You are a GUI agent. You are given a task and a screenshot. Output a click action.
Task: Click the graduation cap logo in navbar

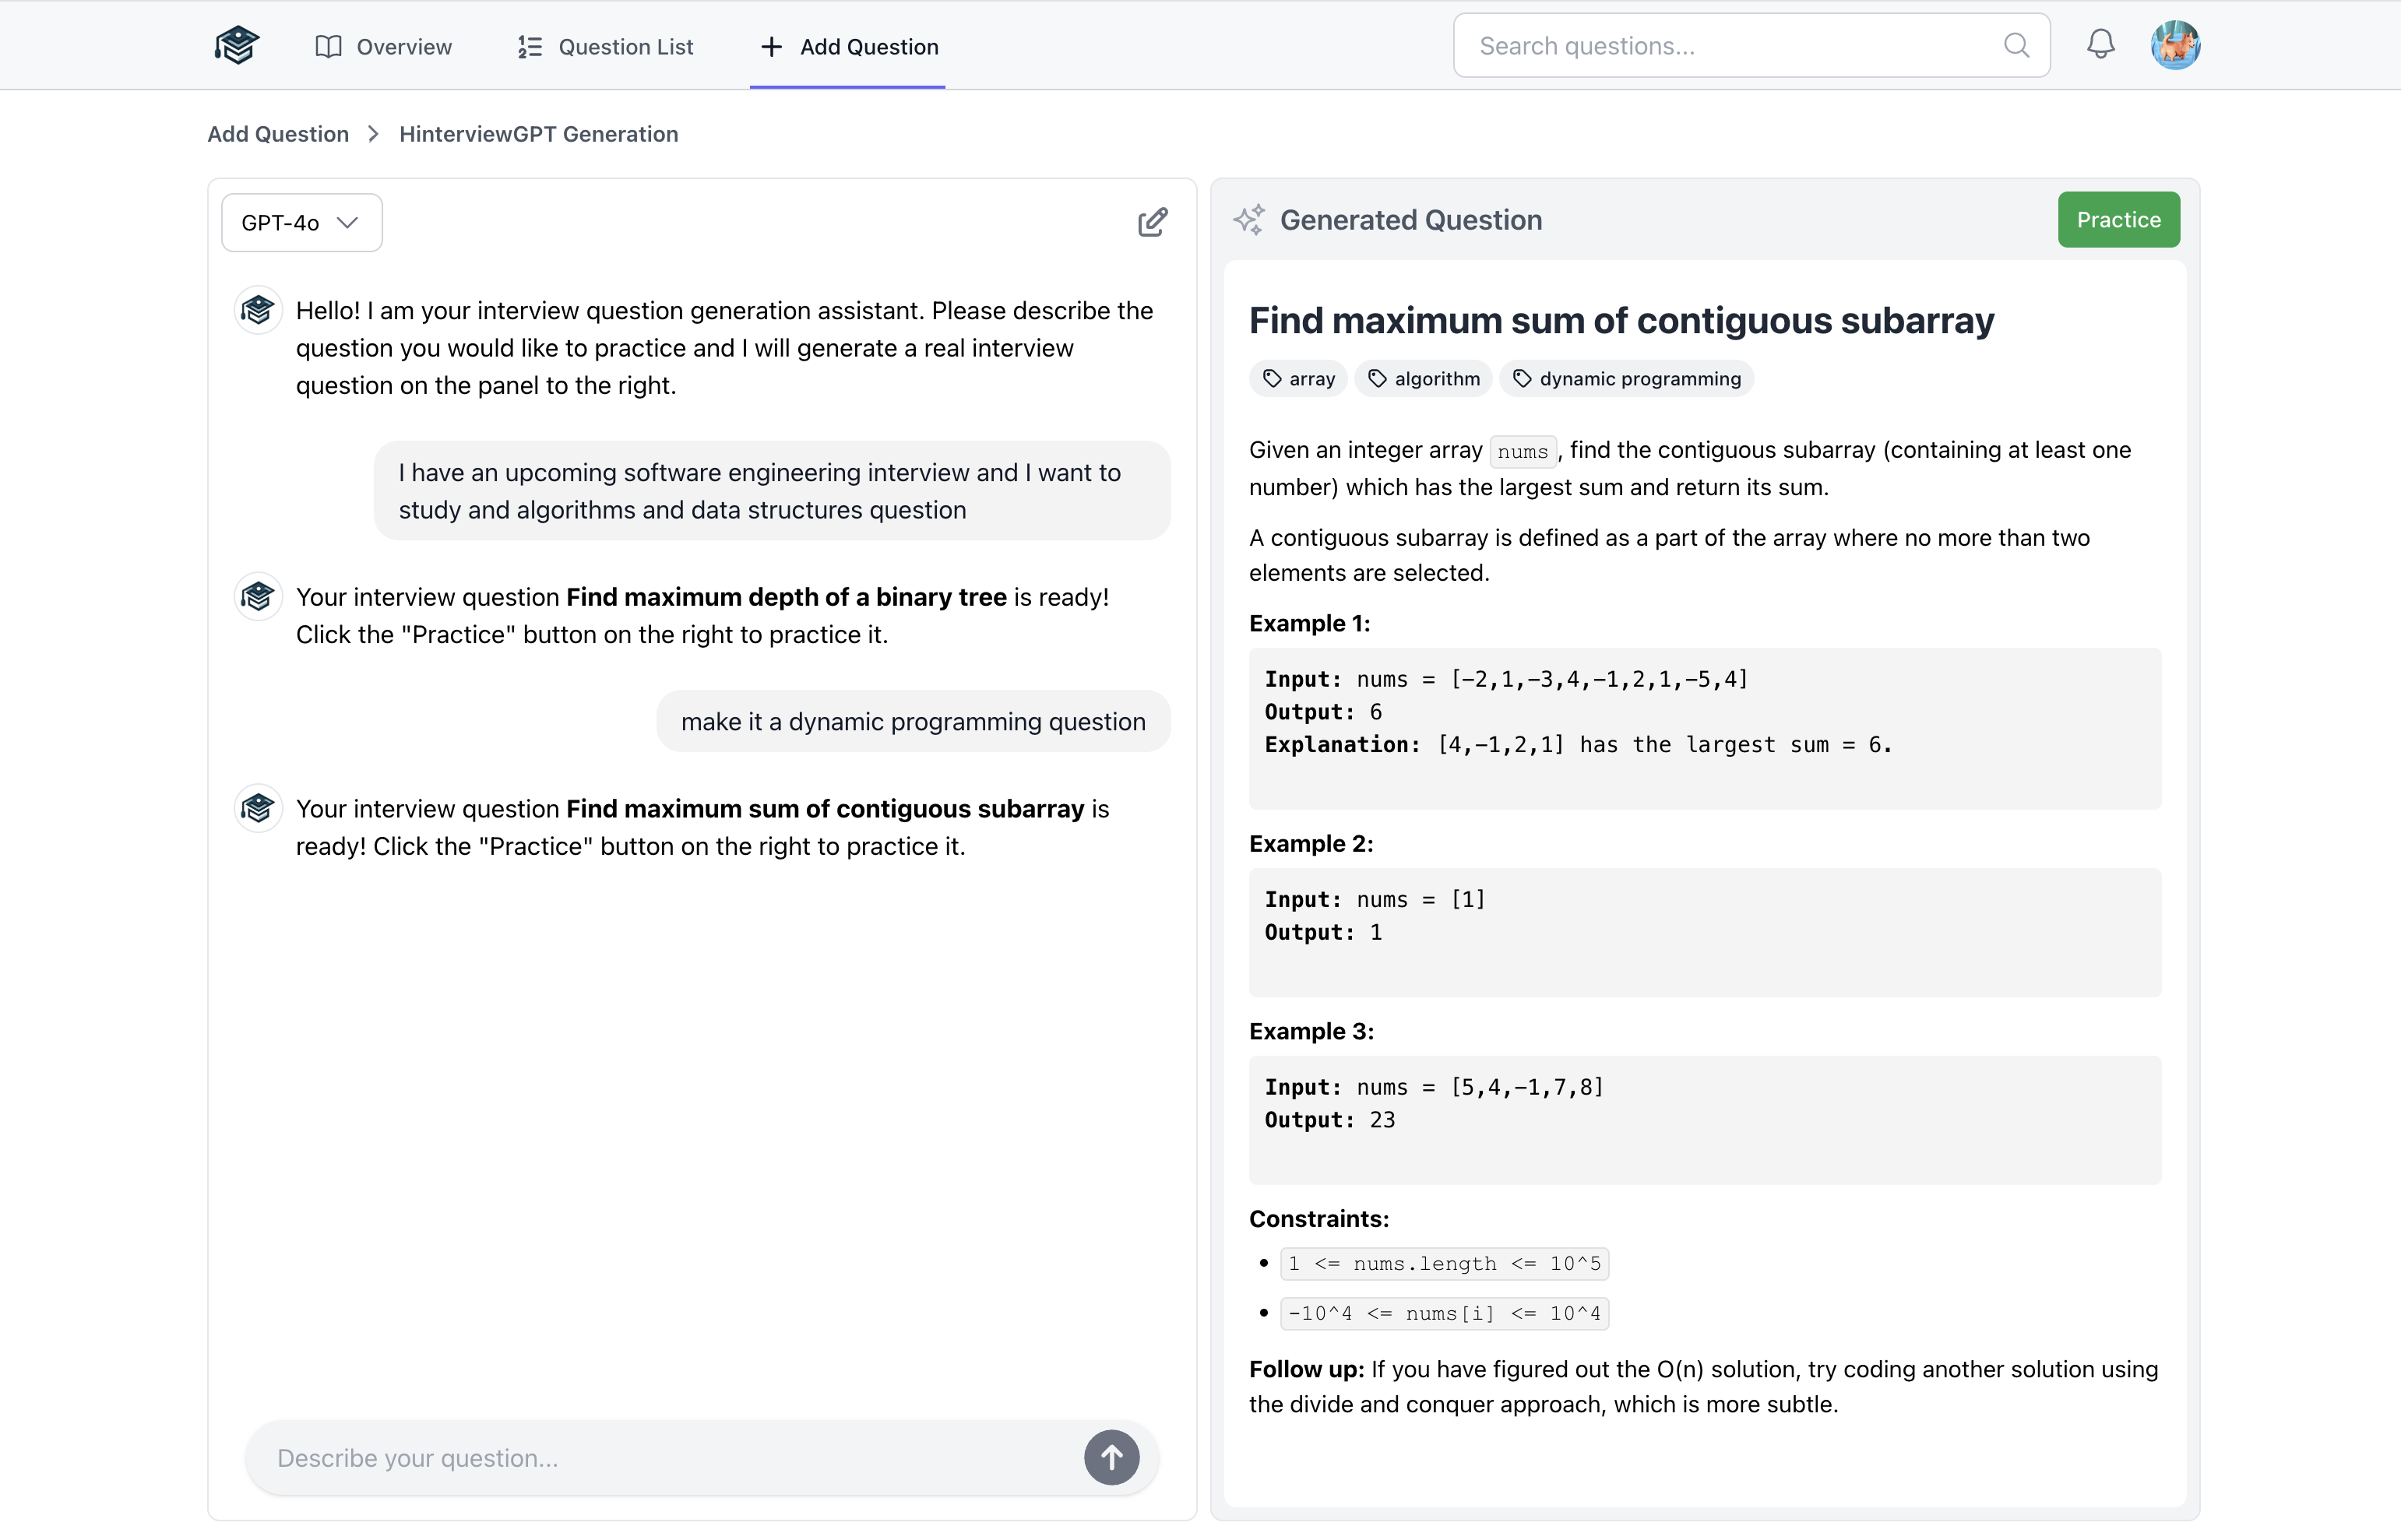point(237,46)
